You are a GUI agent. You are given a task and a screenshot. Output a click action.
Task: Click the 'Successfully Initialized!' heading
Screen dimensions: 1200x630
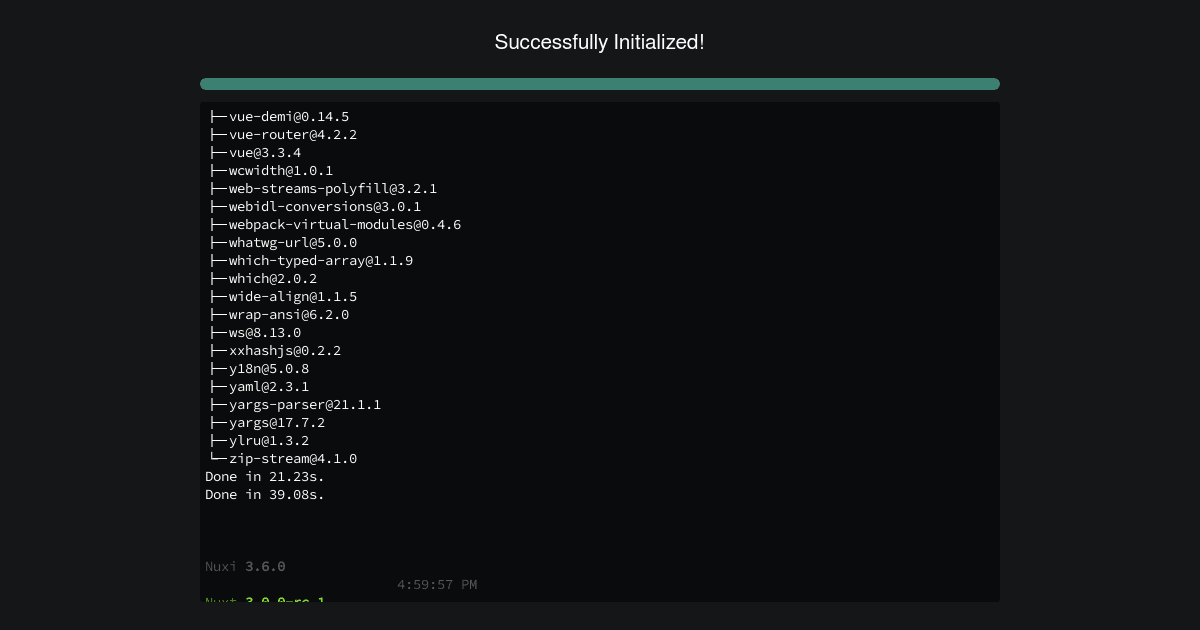[600, 42]
